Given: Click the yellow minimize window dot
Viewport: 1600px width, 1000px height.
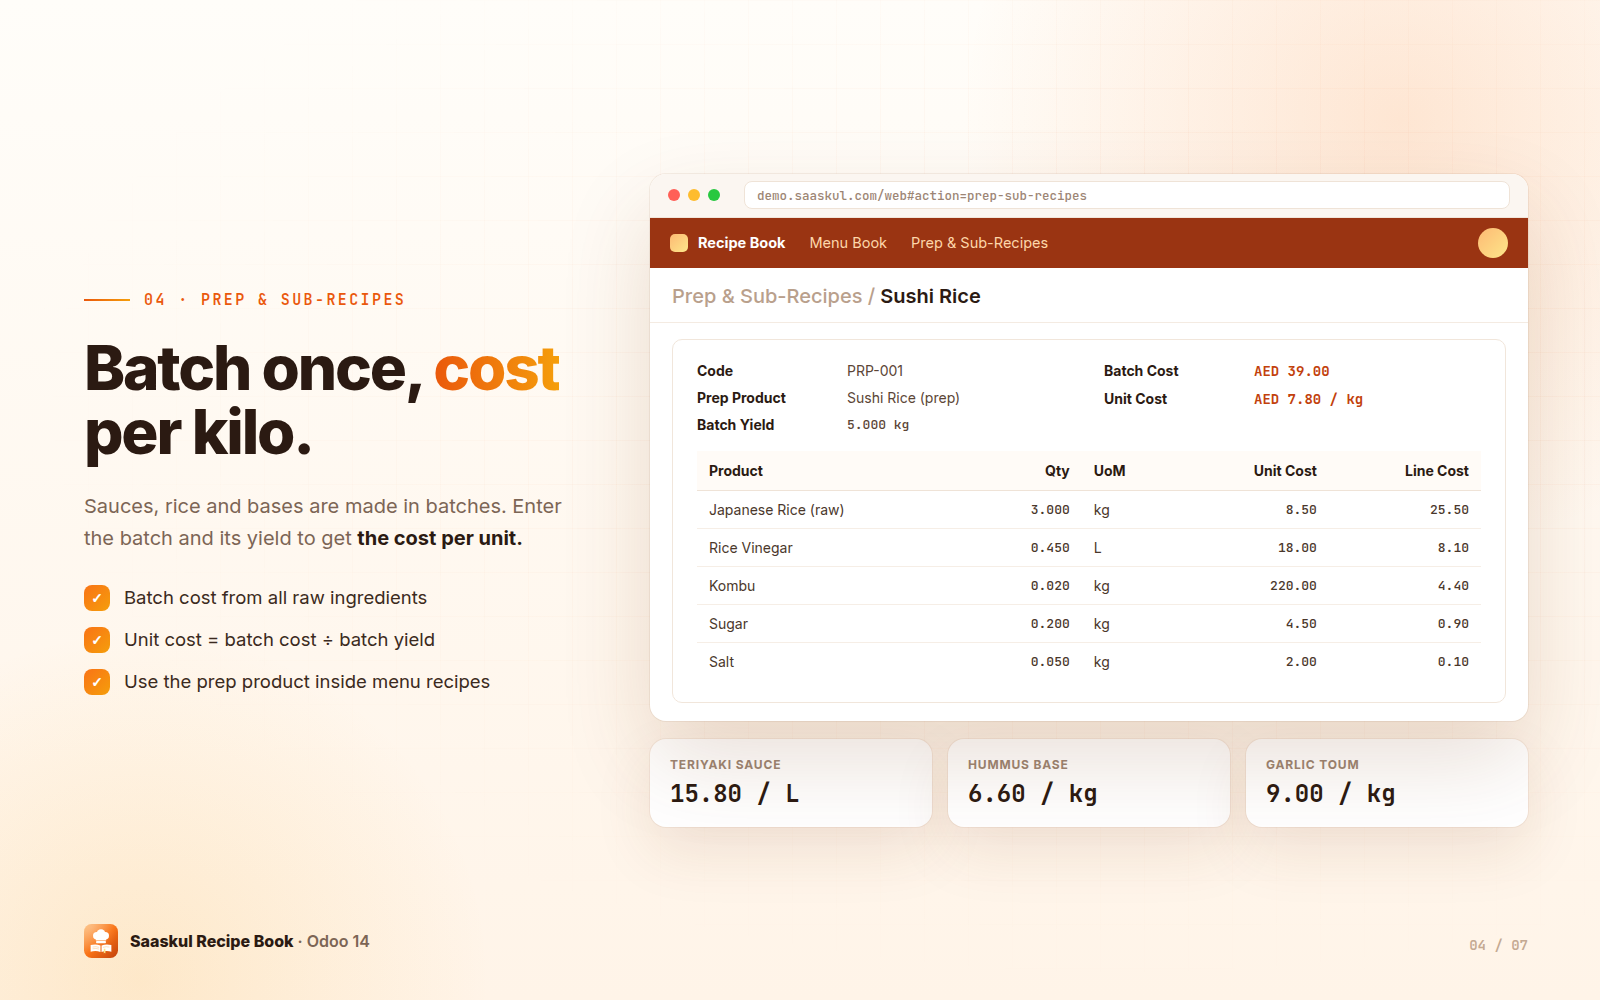Looking at the screenshot, I should tap(694, 195).
